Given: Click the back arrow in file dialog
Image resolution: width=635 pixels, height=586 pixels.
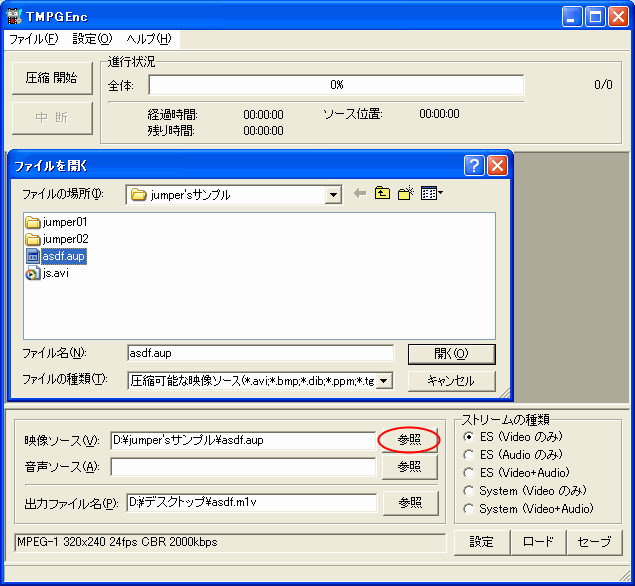Looking at the screenshot, I should coord(360,194).
